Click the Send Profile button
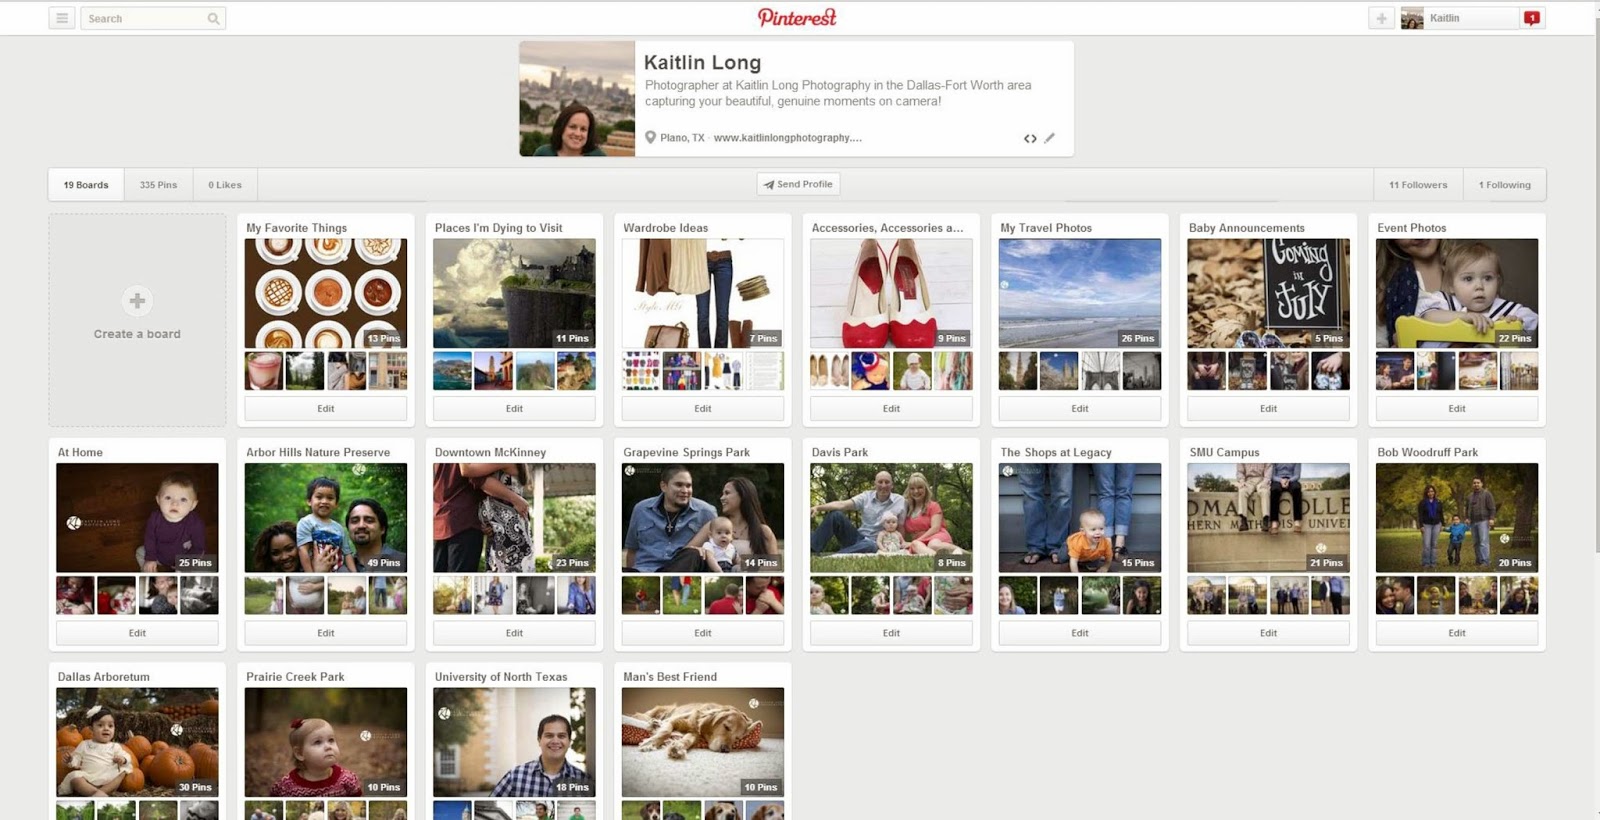Screen dimensions: 1600x820 pyautogui.click(x=798, y=184)
